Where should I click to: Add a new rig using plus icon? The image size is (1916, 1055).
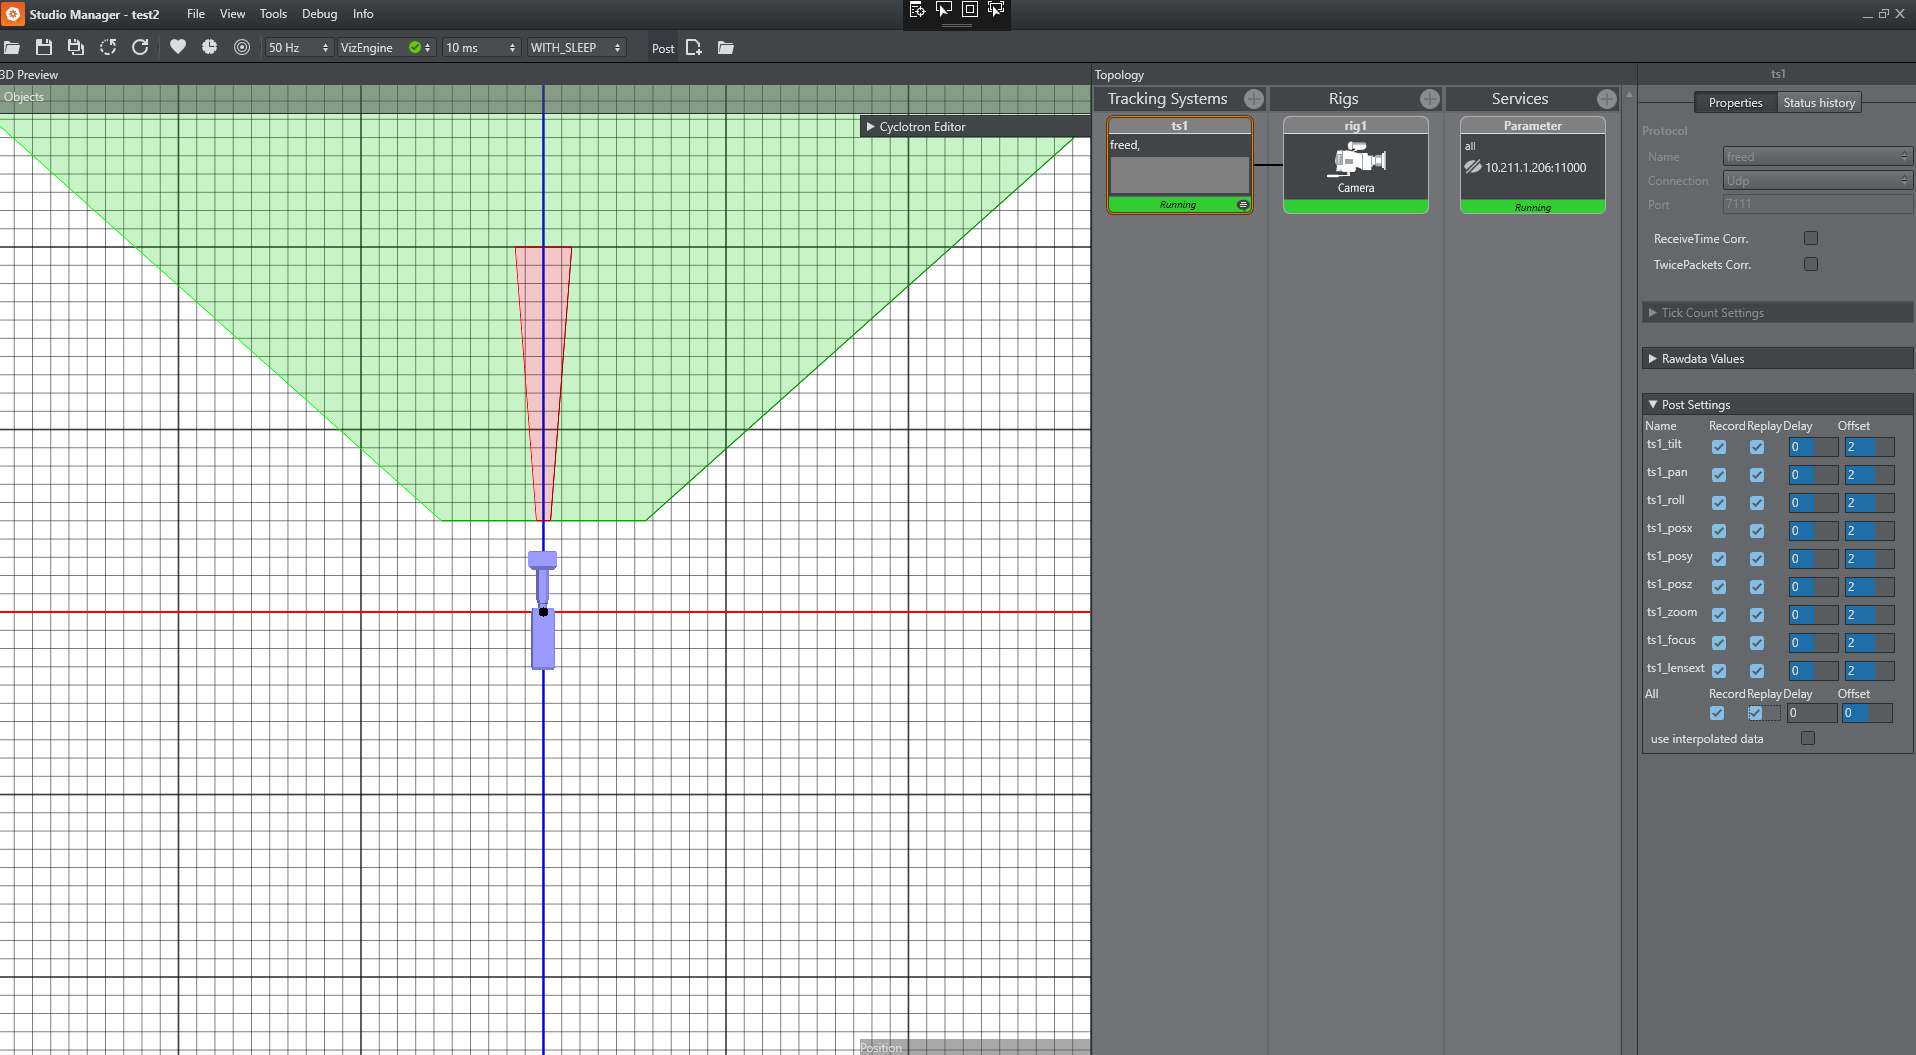point(1429,99)
